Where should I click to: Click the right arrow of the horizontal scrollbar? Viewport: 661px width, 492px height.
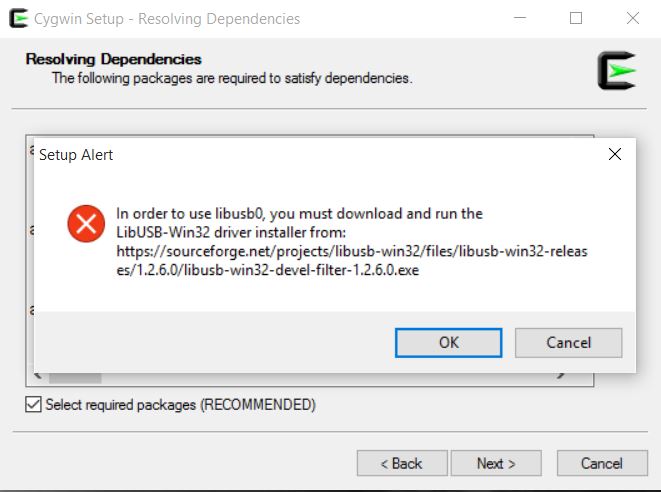(560, 376)
